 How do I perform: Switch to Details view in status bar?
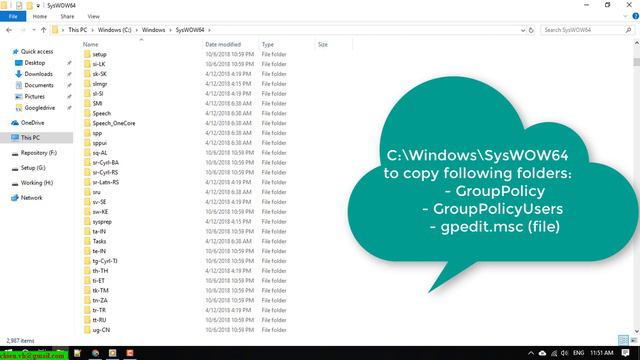[623, 340]
